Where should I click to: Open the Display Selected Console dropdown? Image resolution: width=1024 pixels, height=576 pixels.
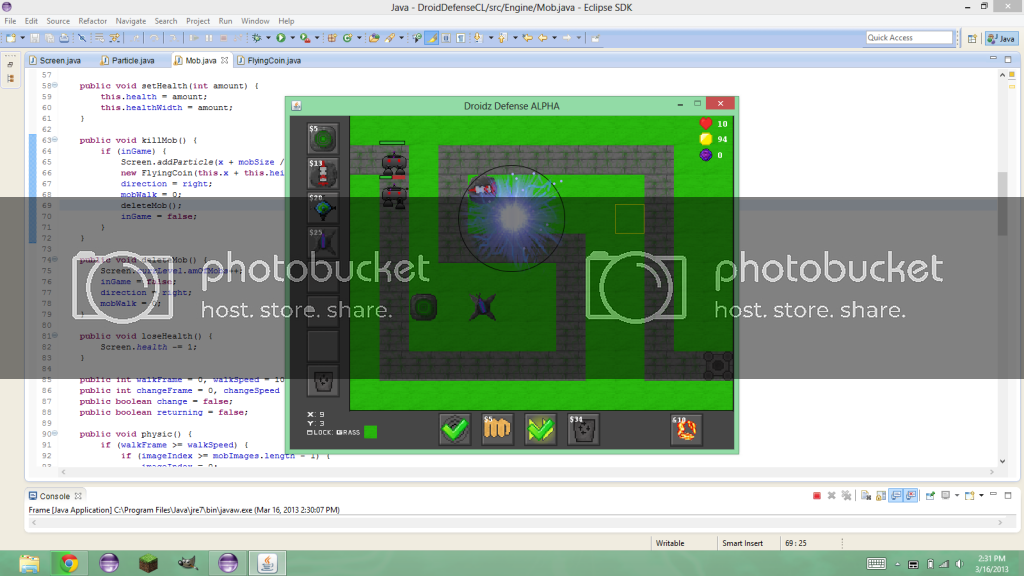click(957, 496)
